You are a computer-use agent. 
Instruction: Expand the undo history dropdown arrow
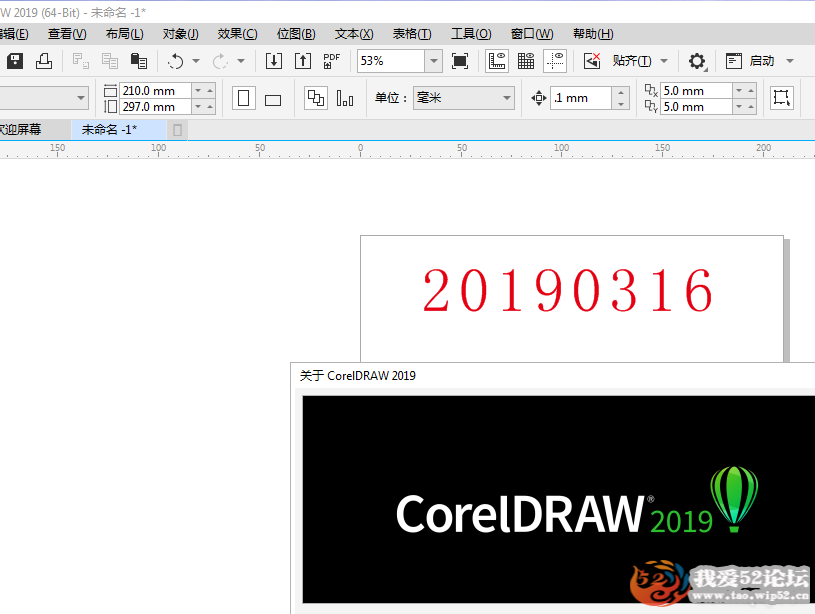click(196, 61)
